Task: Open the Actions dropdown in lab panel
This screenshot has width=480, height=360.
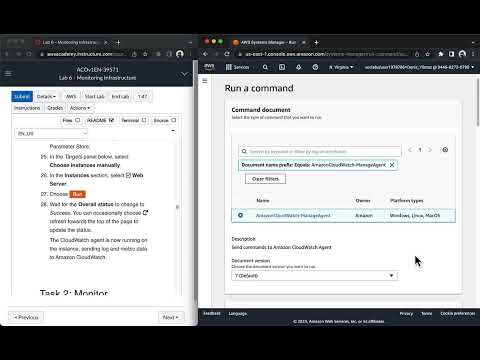Action: click(x=80, y=108)
